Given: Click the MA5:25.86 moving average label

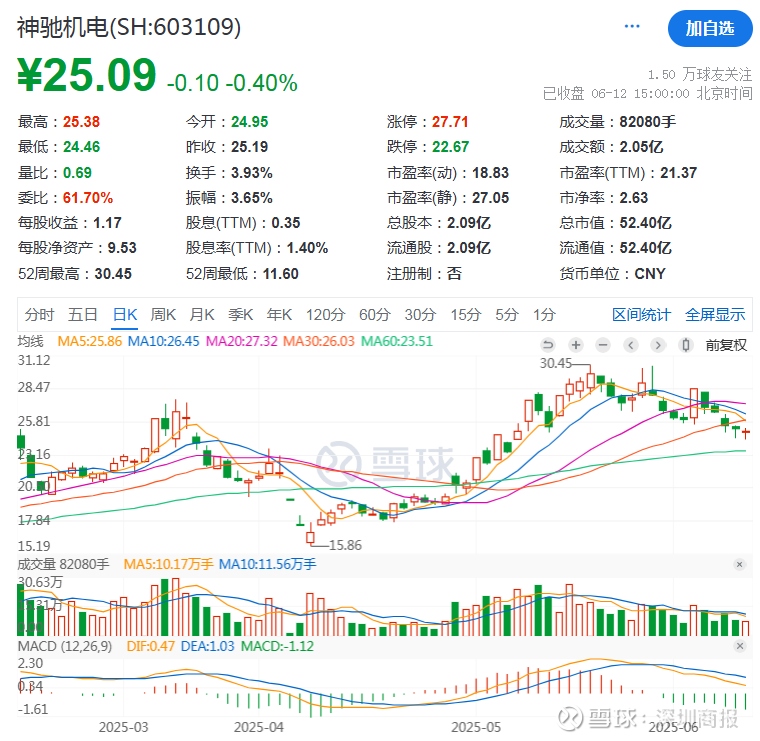Looking at the screenshot, I should coord(90,341).
